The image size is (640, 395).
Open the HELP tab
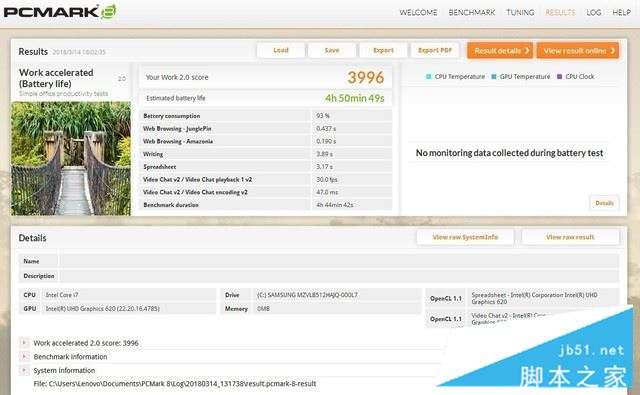tap(621, 13)
